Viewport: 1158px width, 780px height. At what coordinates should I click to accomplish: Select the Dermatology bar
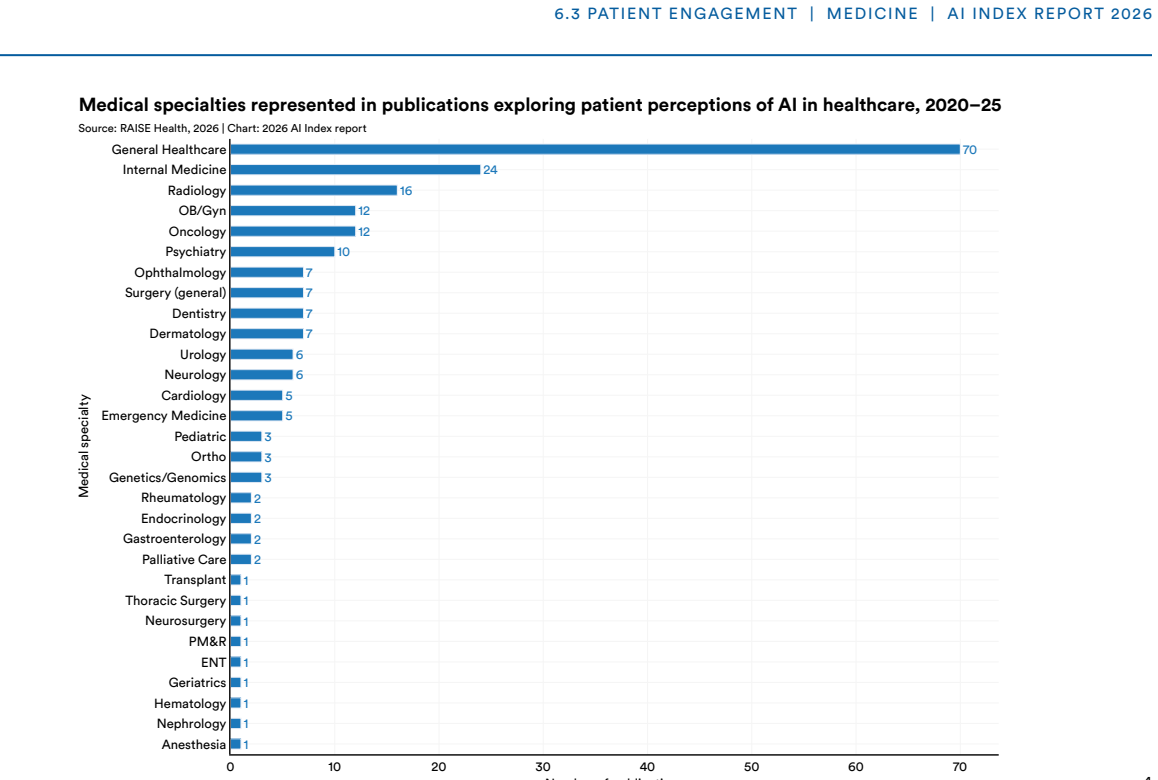tap(267, 334)
